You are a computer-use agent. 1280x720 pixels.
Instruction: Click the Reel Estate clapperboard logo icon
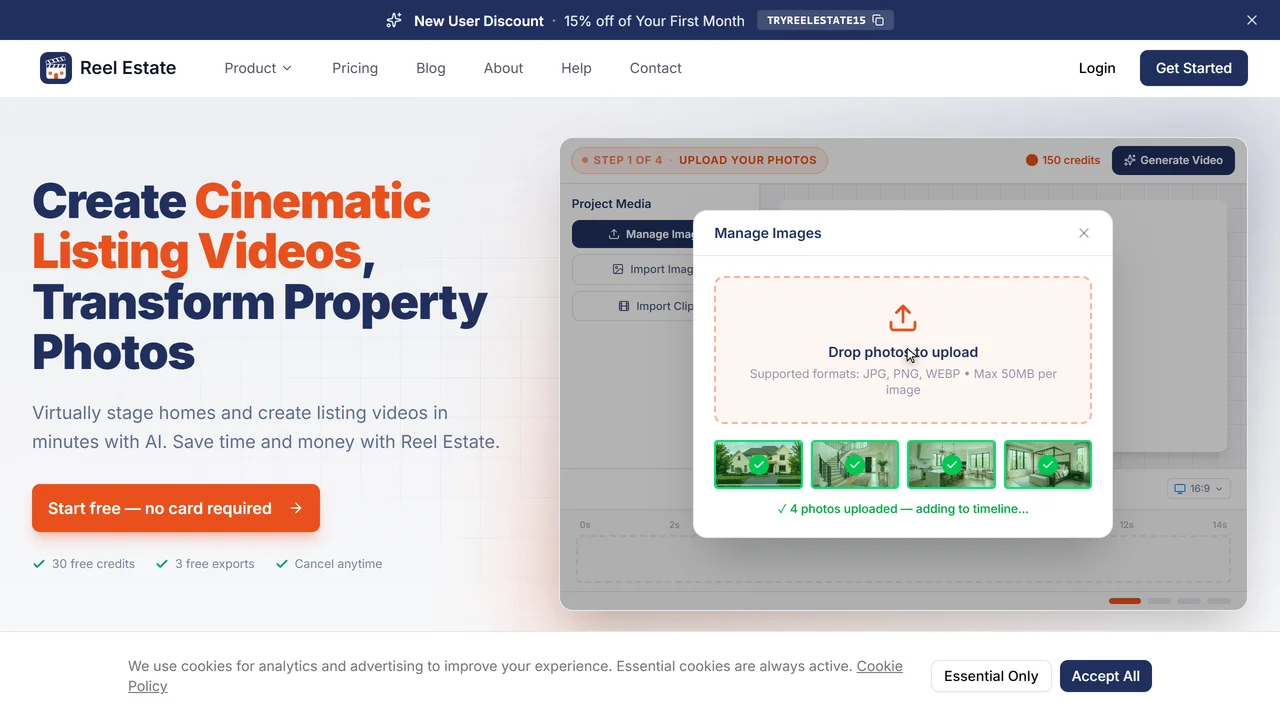(56, 68)
